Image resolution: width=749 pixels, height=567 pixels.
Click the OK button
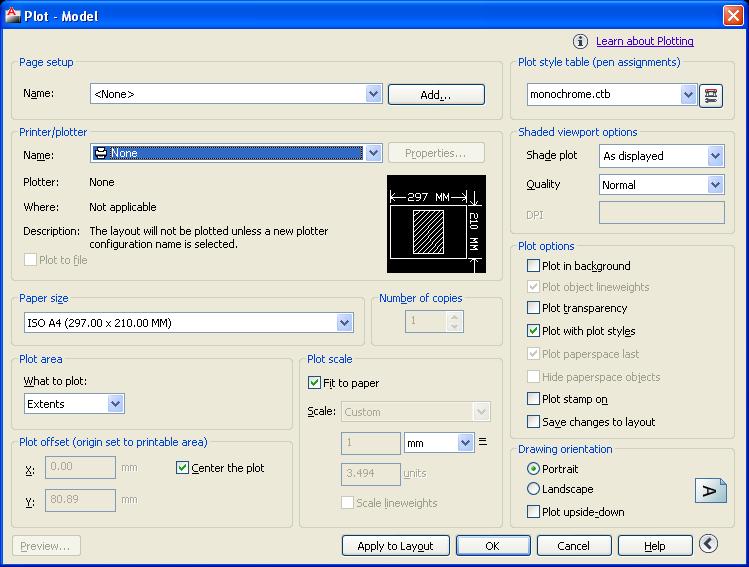pyautogui.click(x=493, y=546)
